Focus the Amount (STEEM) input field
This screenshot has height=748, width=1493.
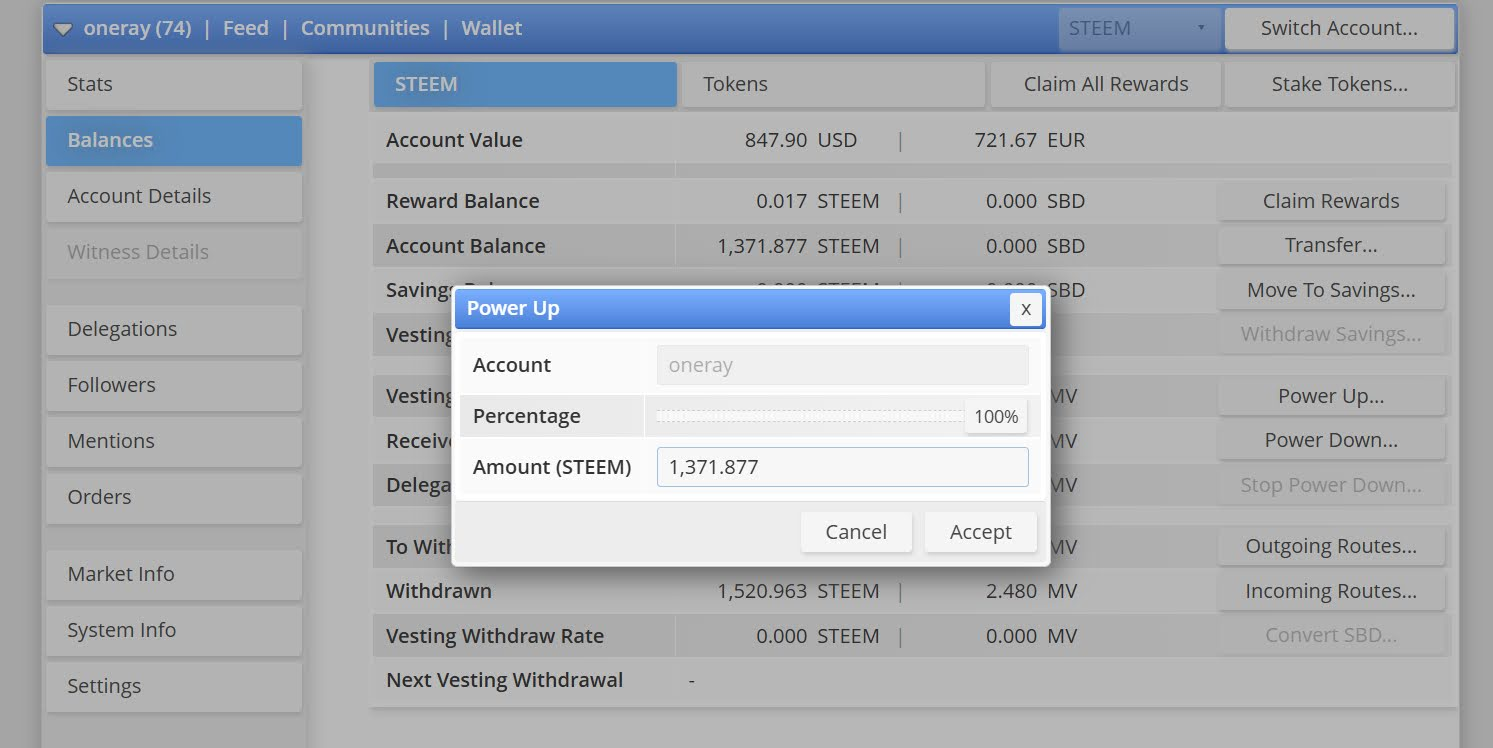pos(842,467)
